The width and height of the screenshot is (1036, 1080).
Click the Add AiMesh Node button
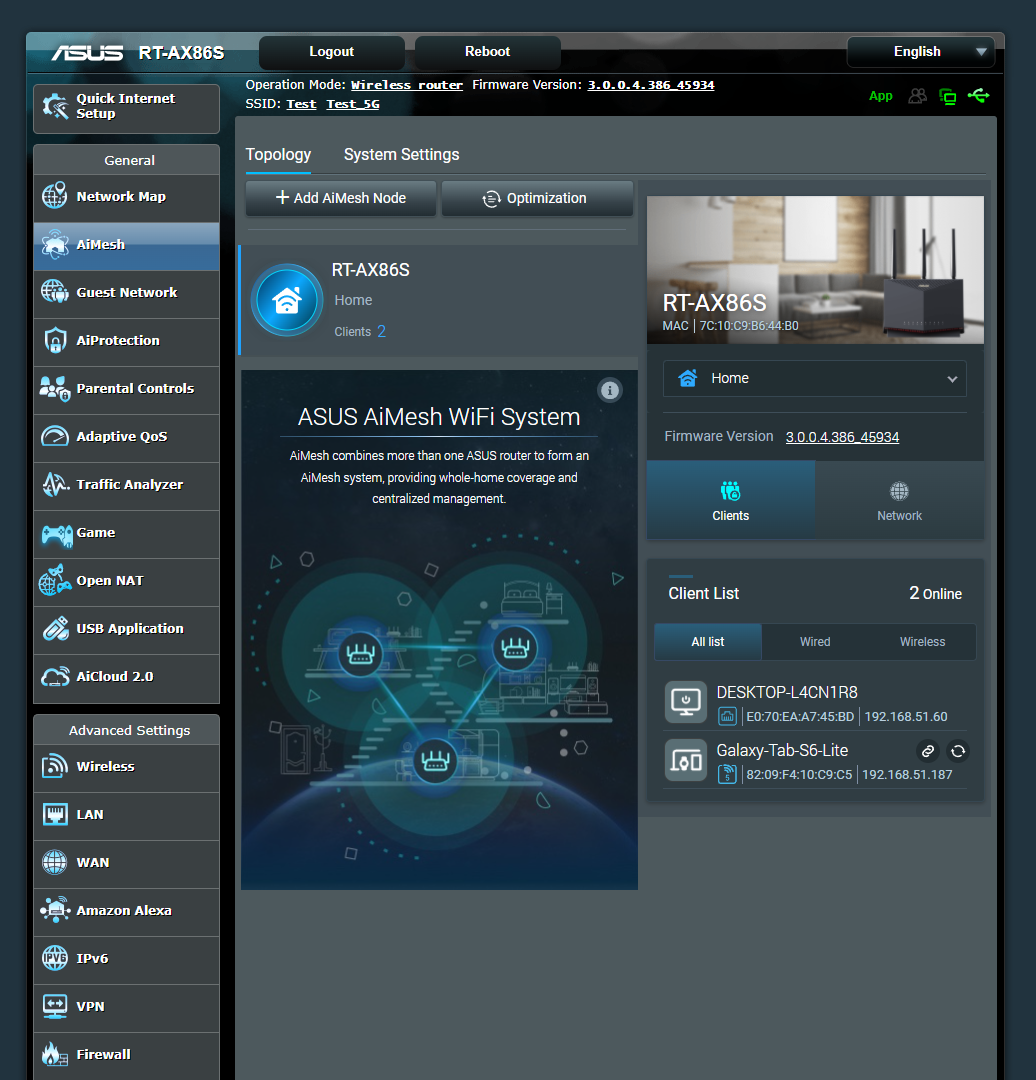[x=340, y=198]
